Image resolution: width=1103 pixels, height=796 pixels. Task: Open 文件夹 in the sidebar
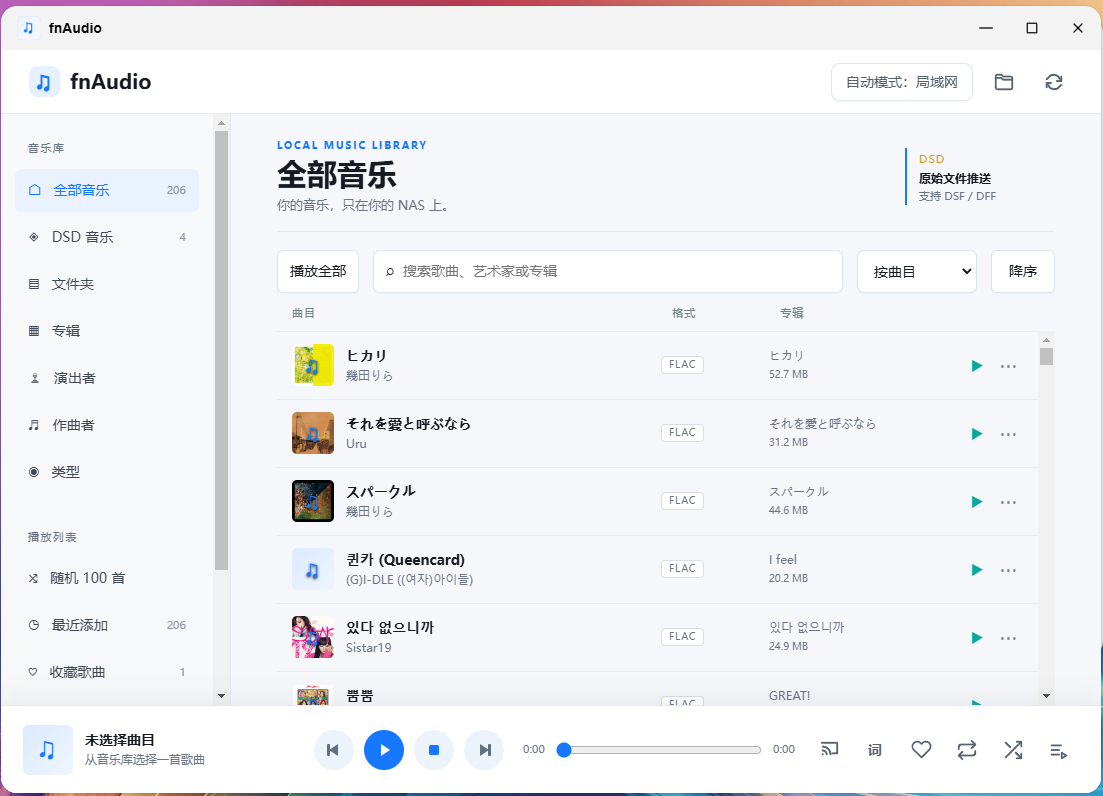pos(107,284)
